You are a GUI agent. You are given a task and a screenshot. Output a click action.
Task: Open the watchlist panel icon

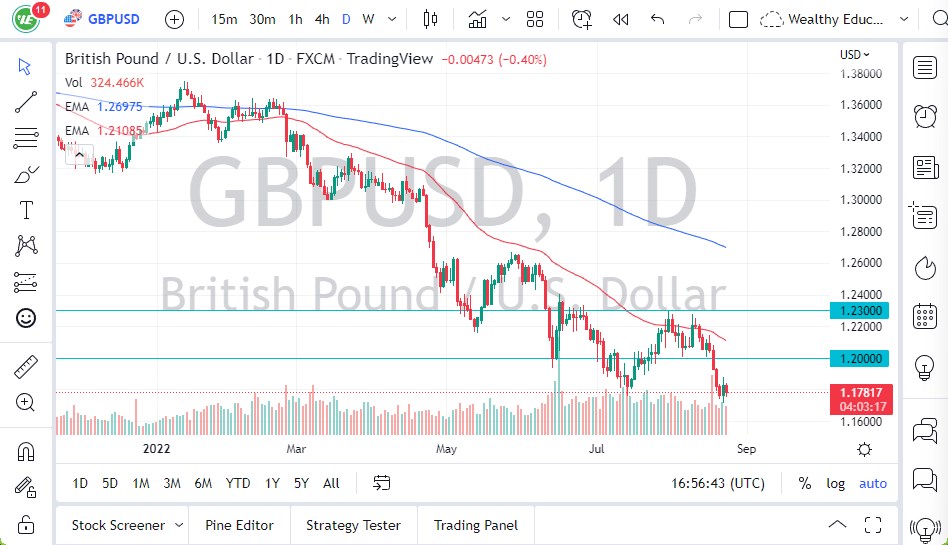(x=925, y=67)
